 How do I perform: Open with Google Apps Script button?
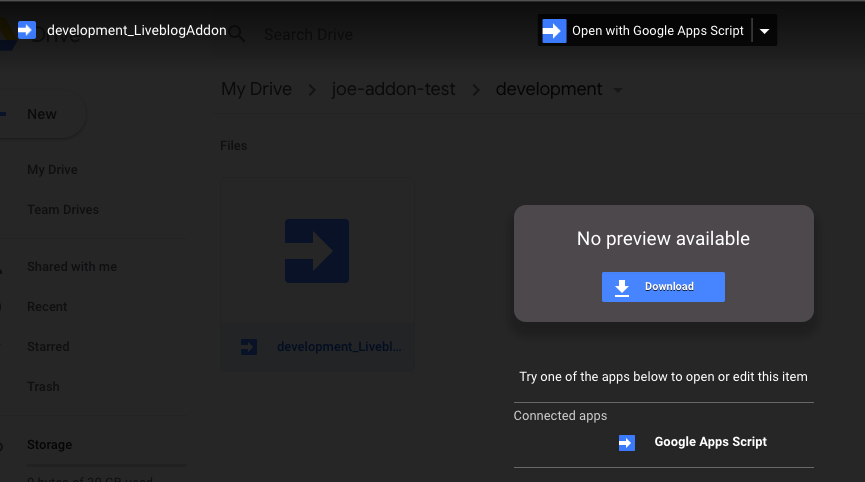click(644, 30)
